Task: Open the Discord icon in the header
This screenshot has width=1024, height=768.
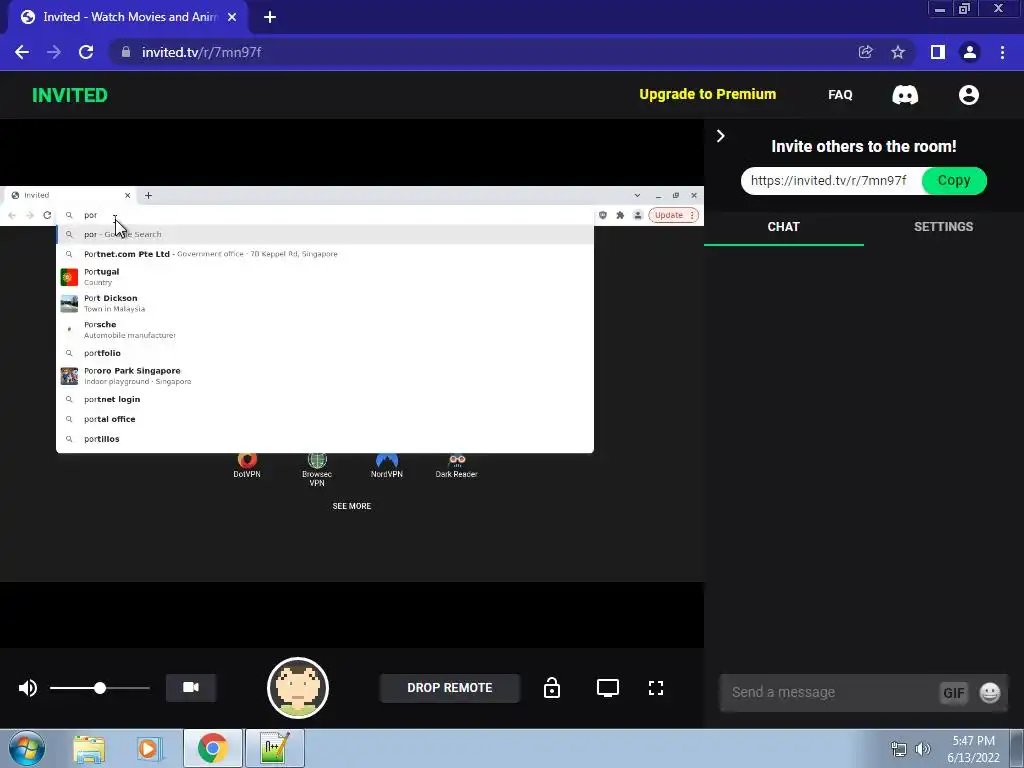Action: [x=904, y=95]
